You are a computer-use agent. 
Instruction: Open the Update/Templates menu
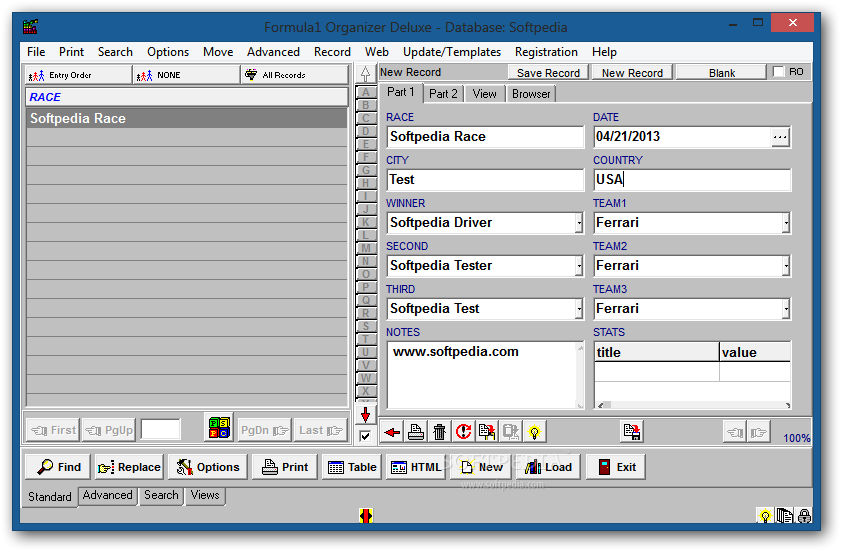tap(452, 52)
